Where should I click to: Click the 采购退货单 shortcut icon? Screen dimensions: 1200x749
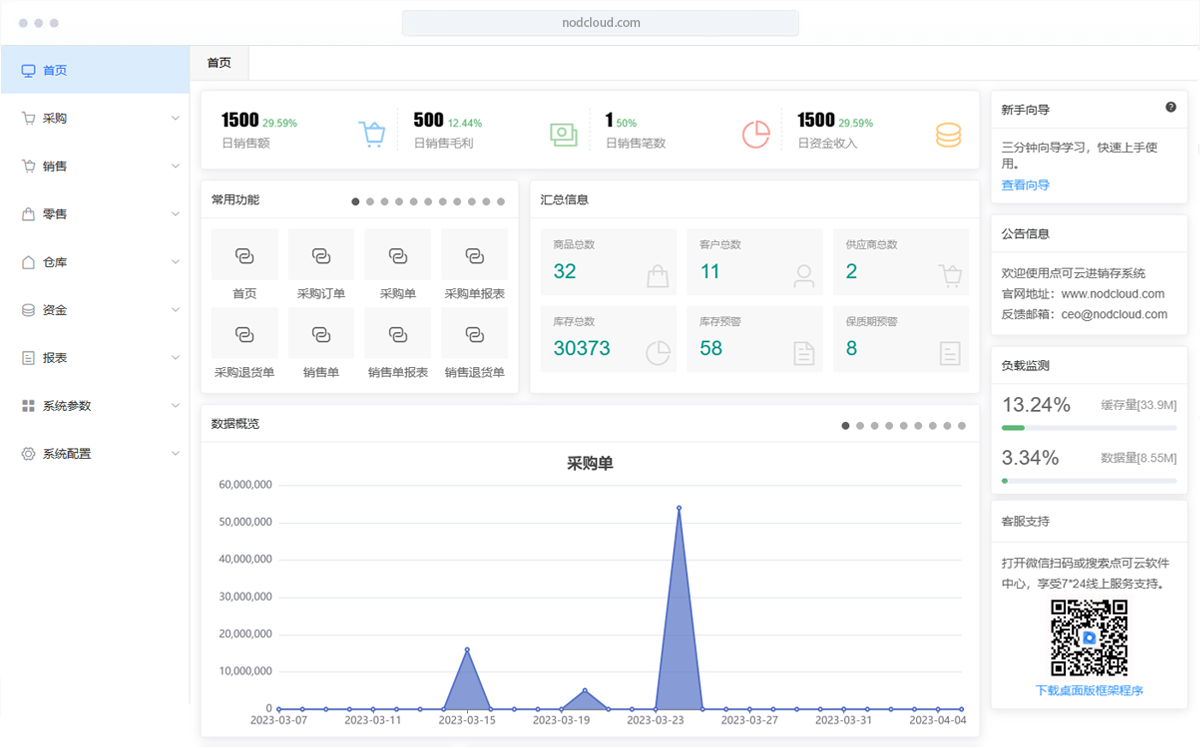(244, 334)
